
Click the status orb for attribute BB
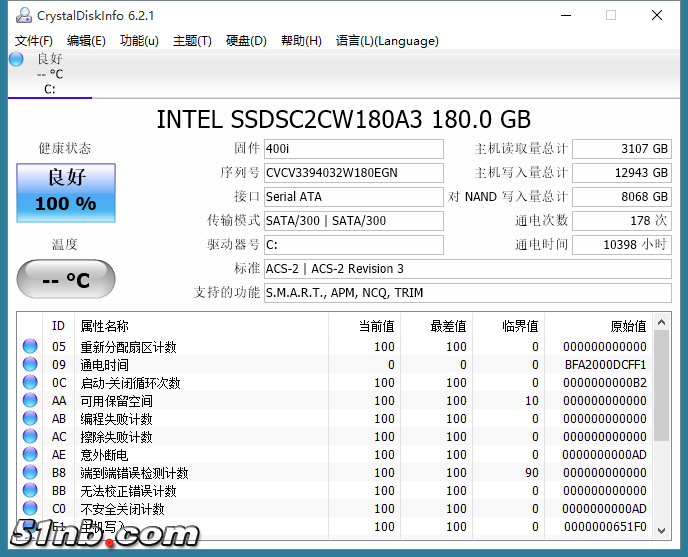point(30,490)
